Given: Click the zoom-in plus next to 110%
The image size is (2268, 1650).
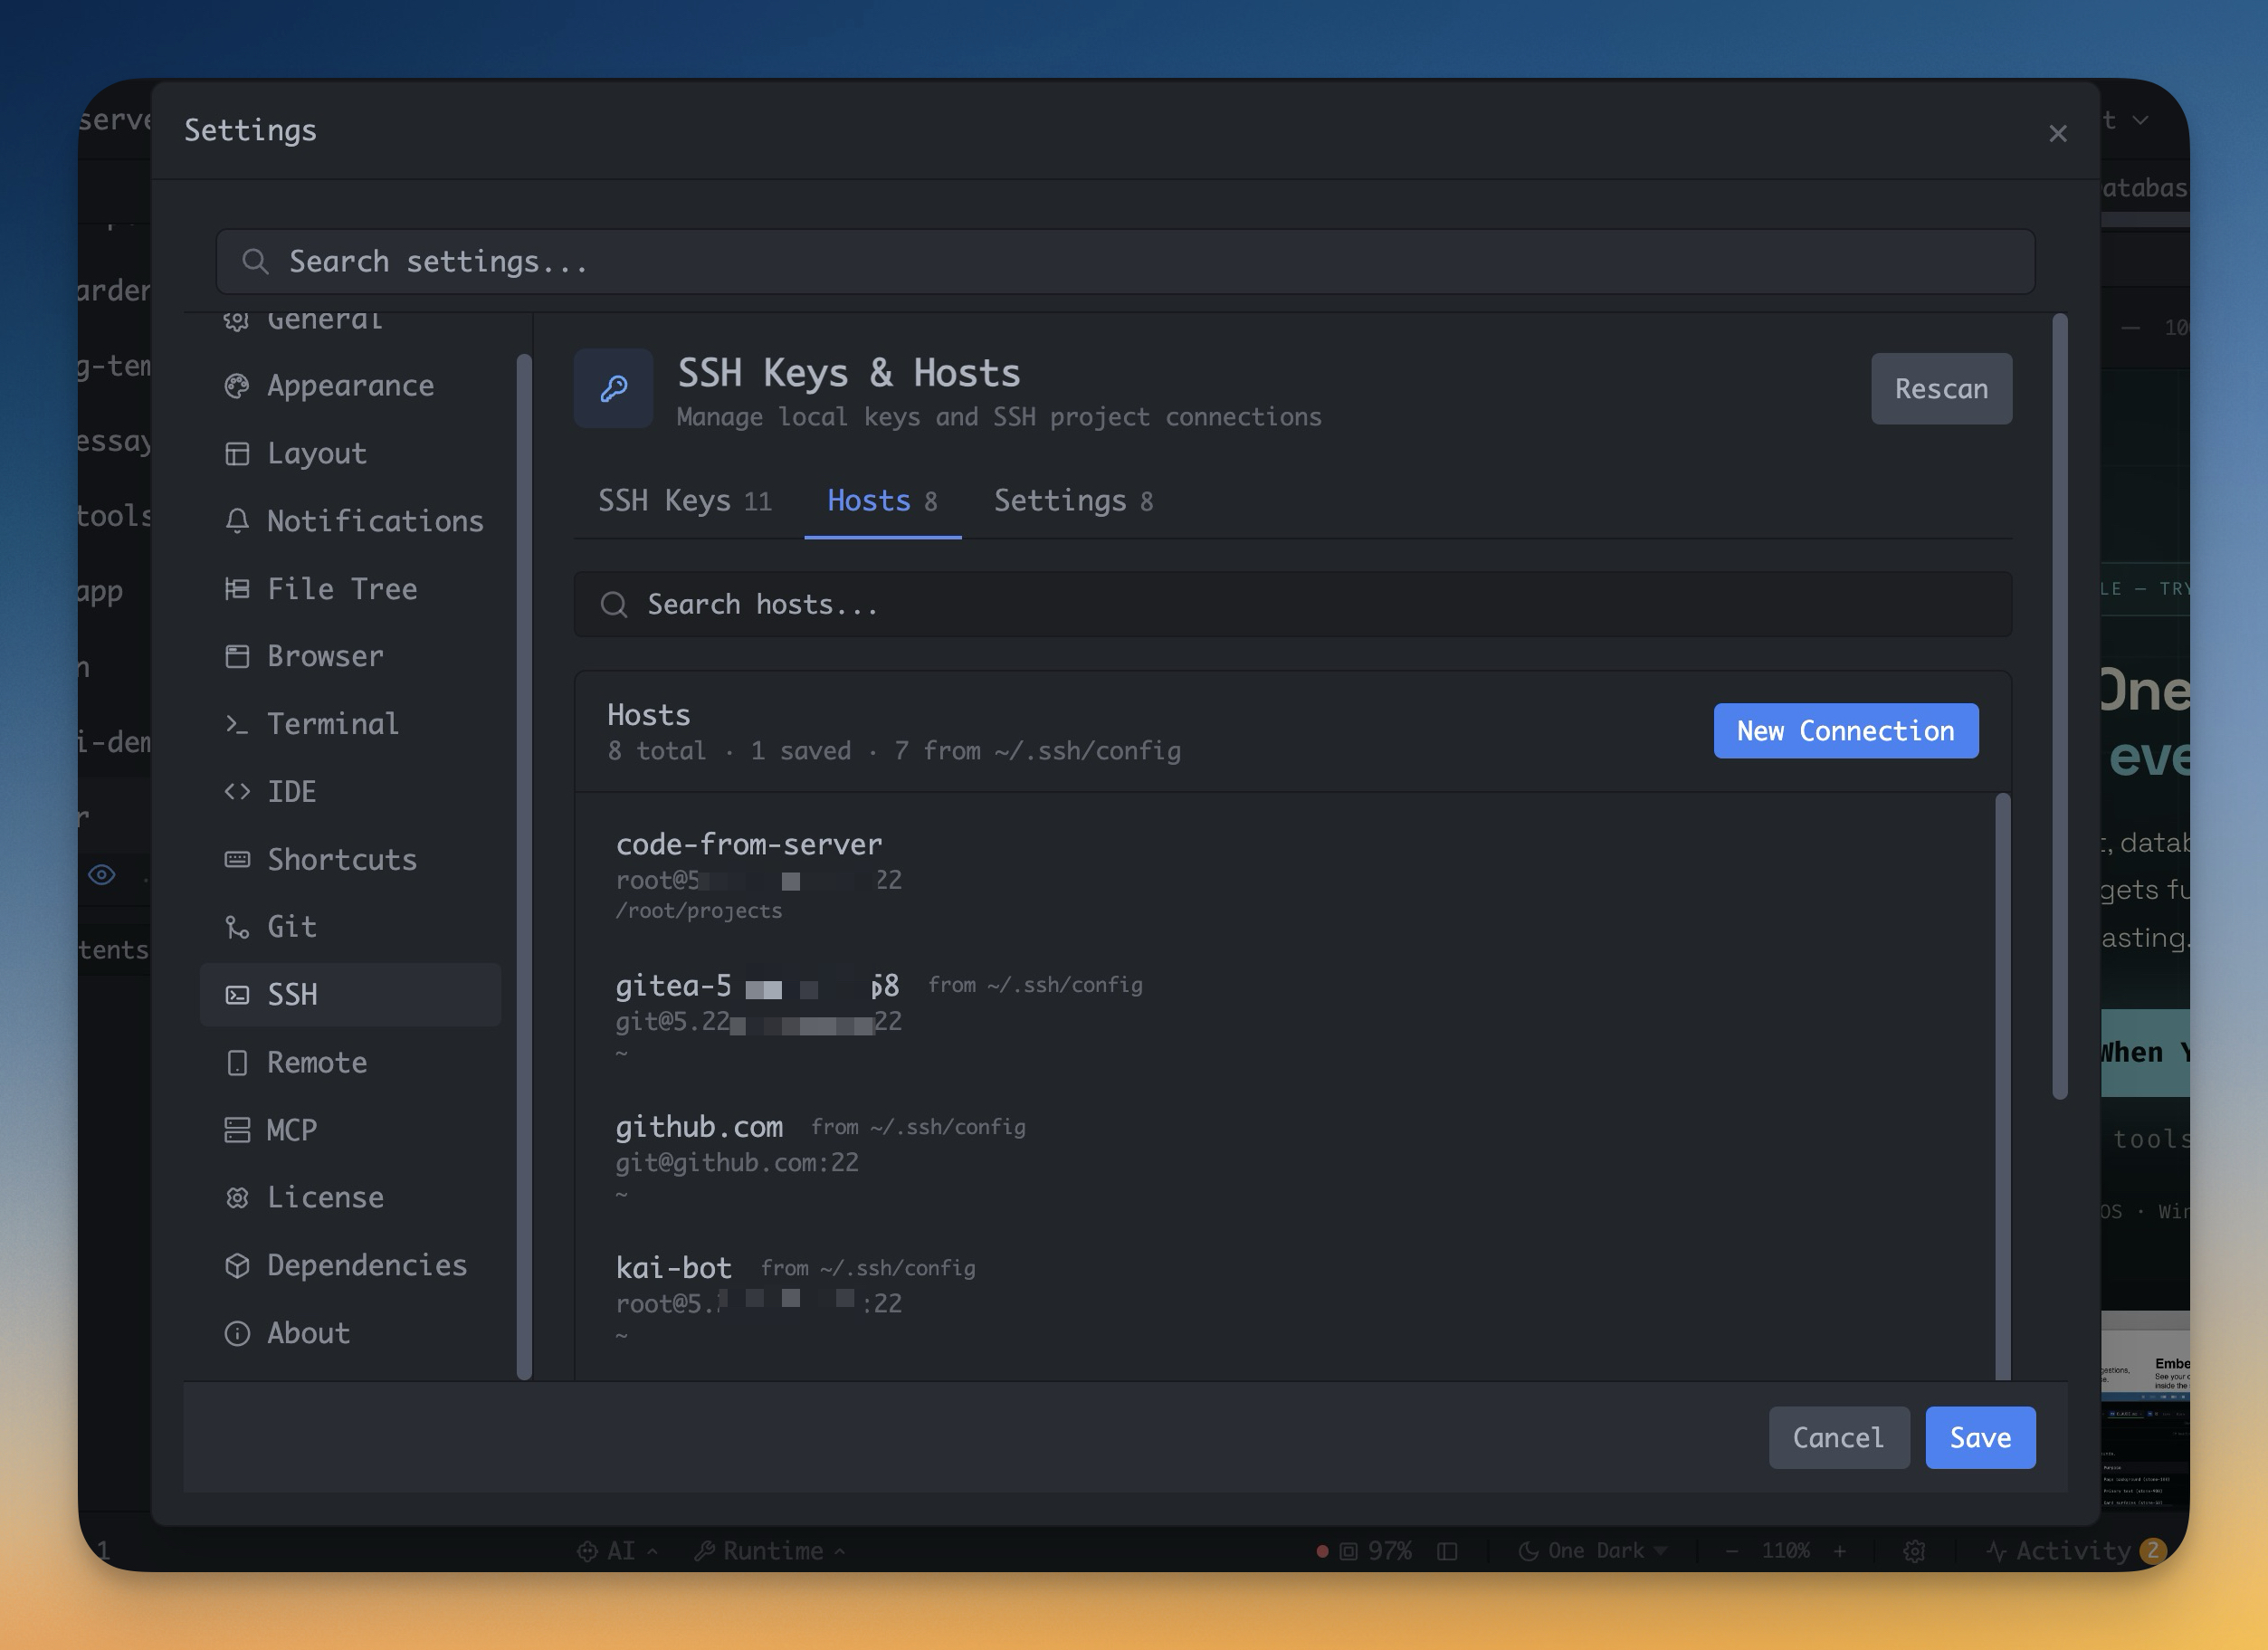Looking at the screenshot, I should click(x=1839, y=1551).
